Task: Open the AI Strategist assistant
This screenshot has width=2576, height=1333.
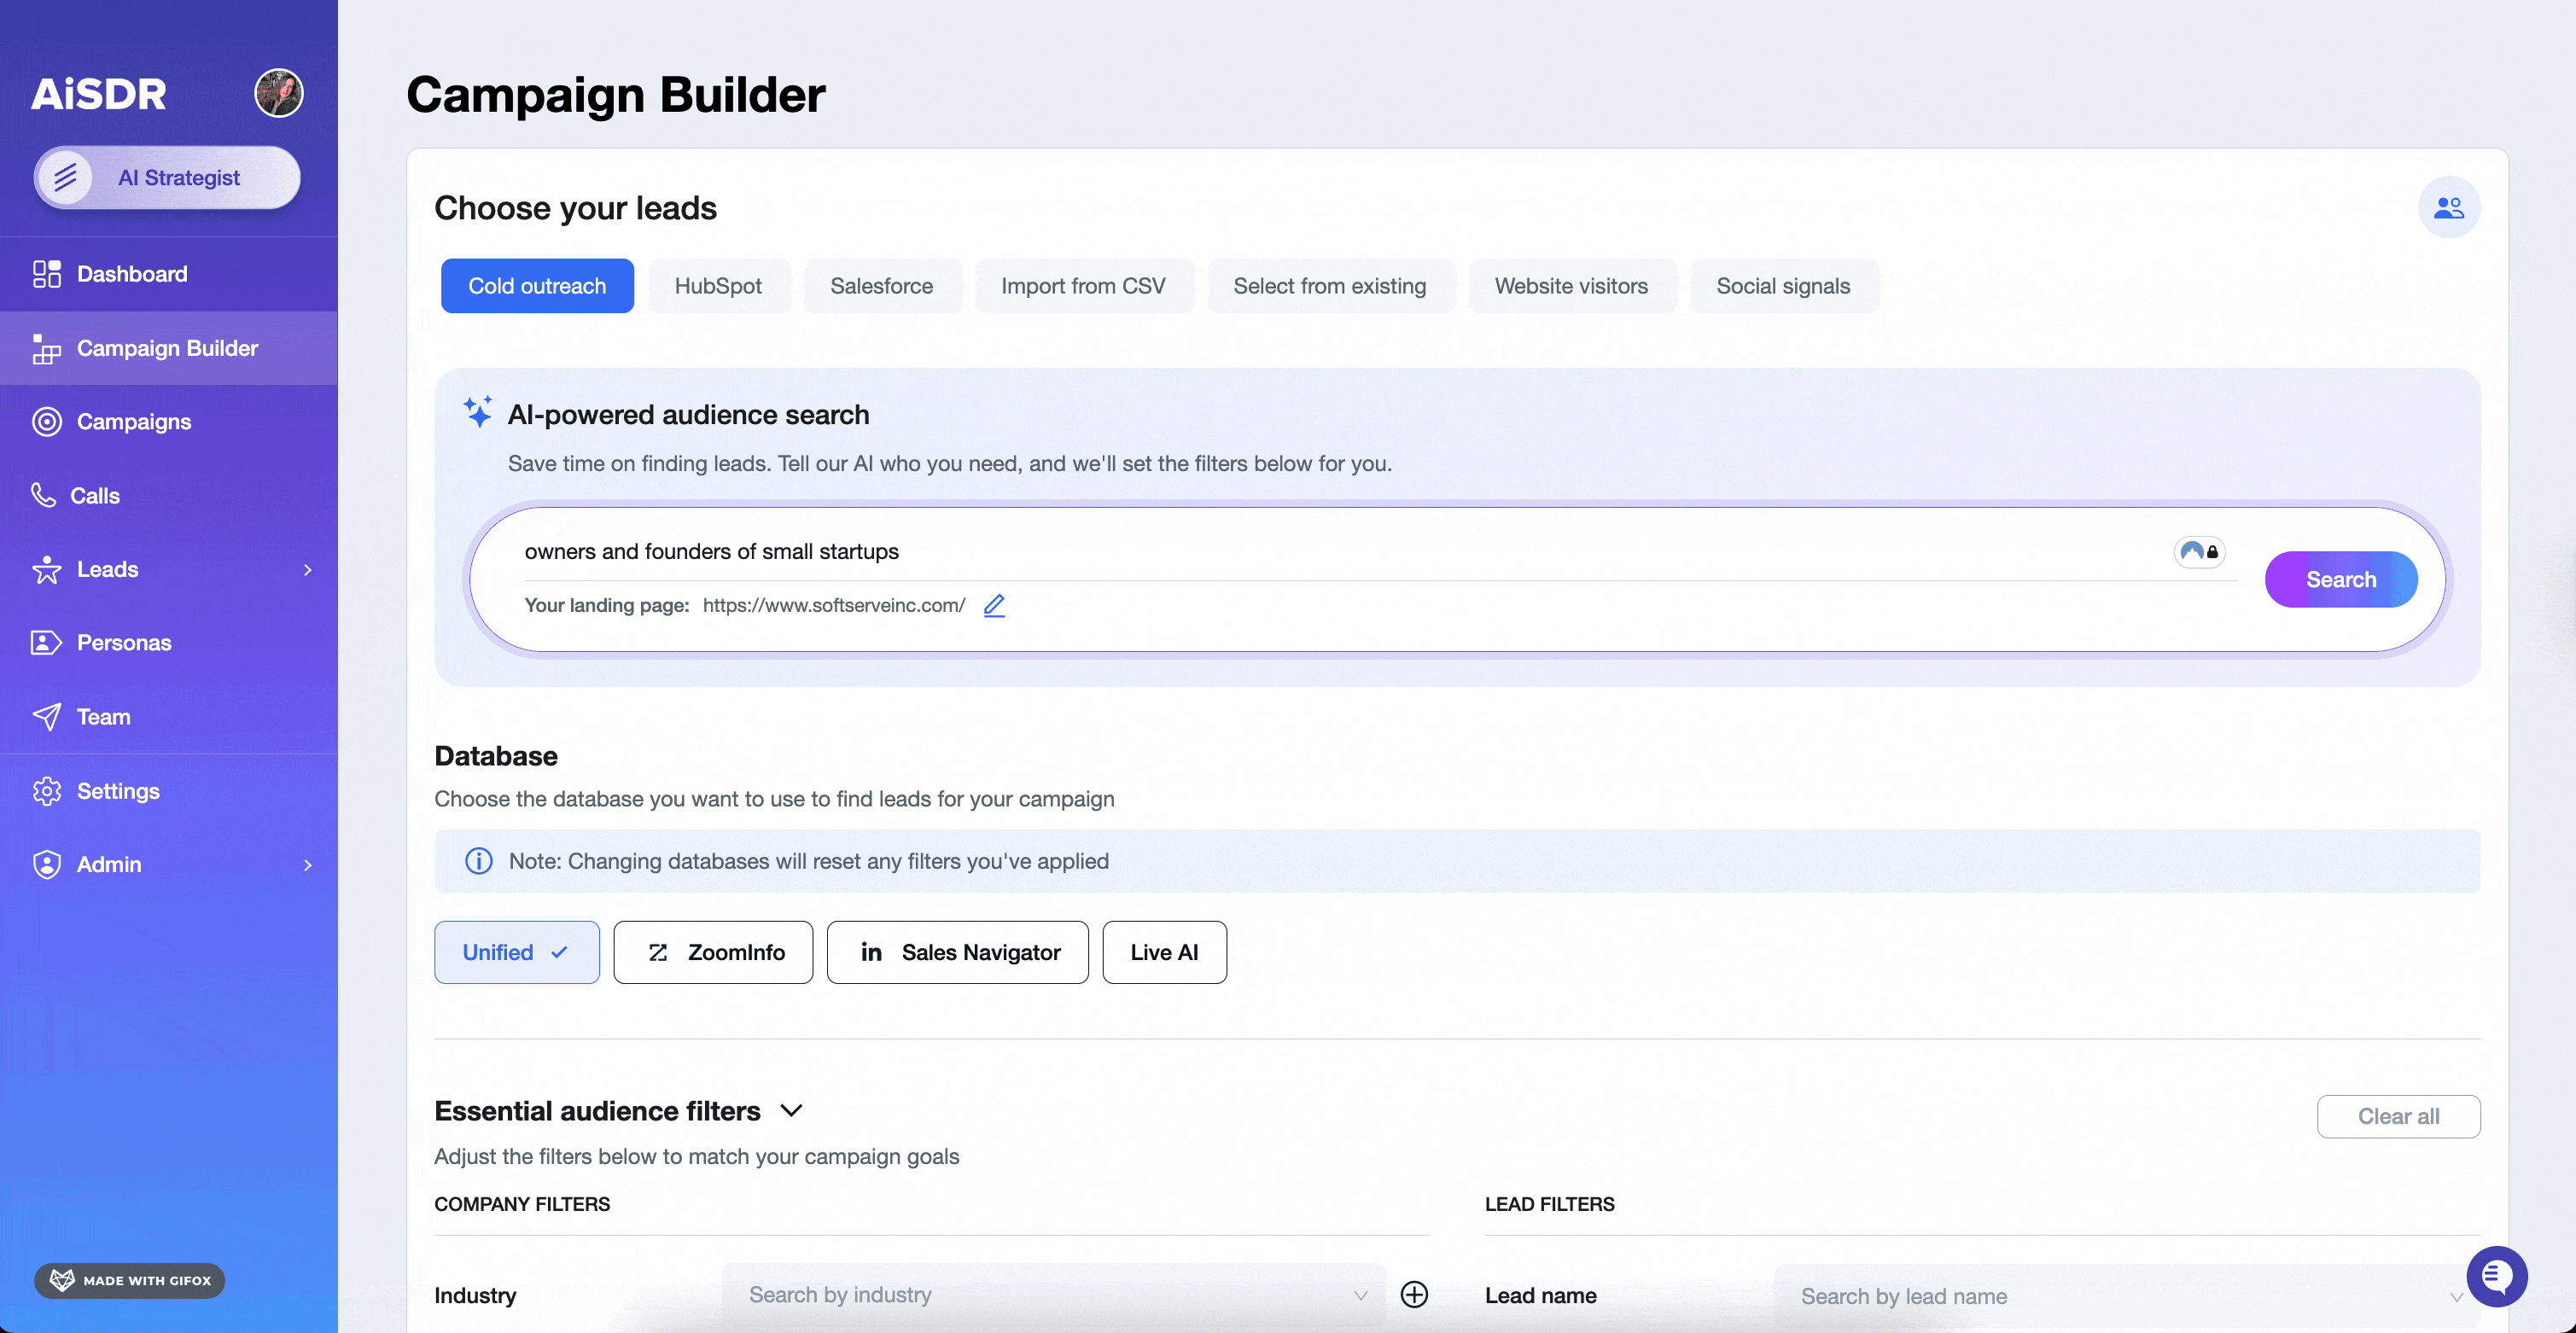Action: click(168, 178)
